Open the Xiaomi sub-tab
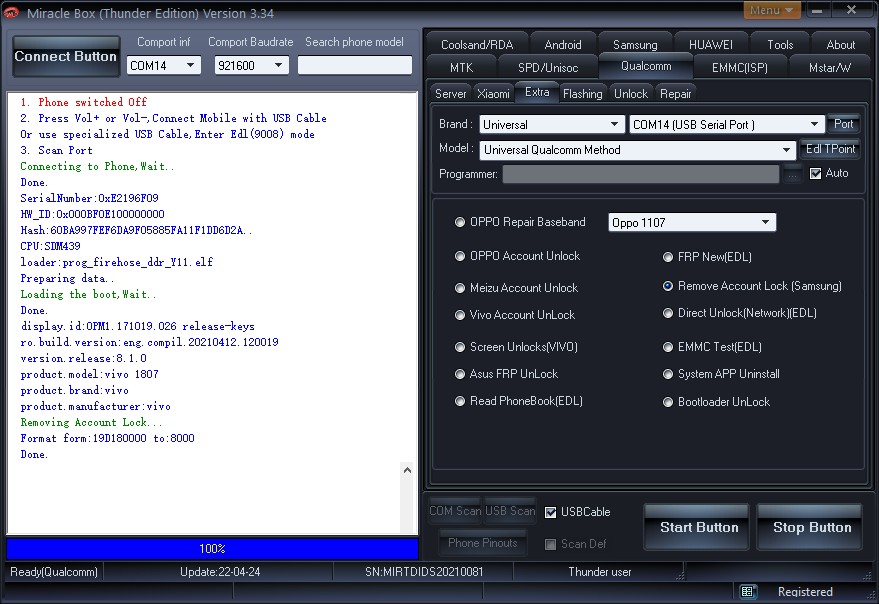 coord(493,94)
